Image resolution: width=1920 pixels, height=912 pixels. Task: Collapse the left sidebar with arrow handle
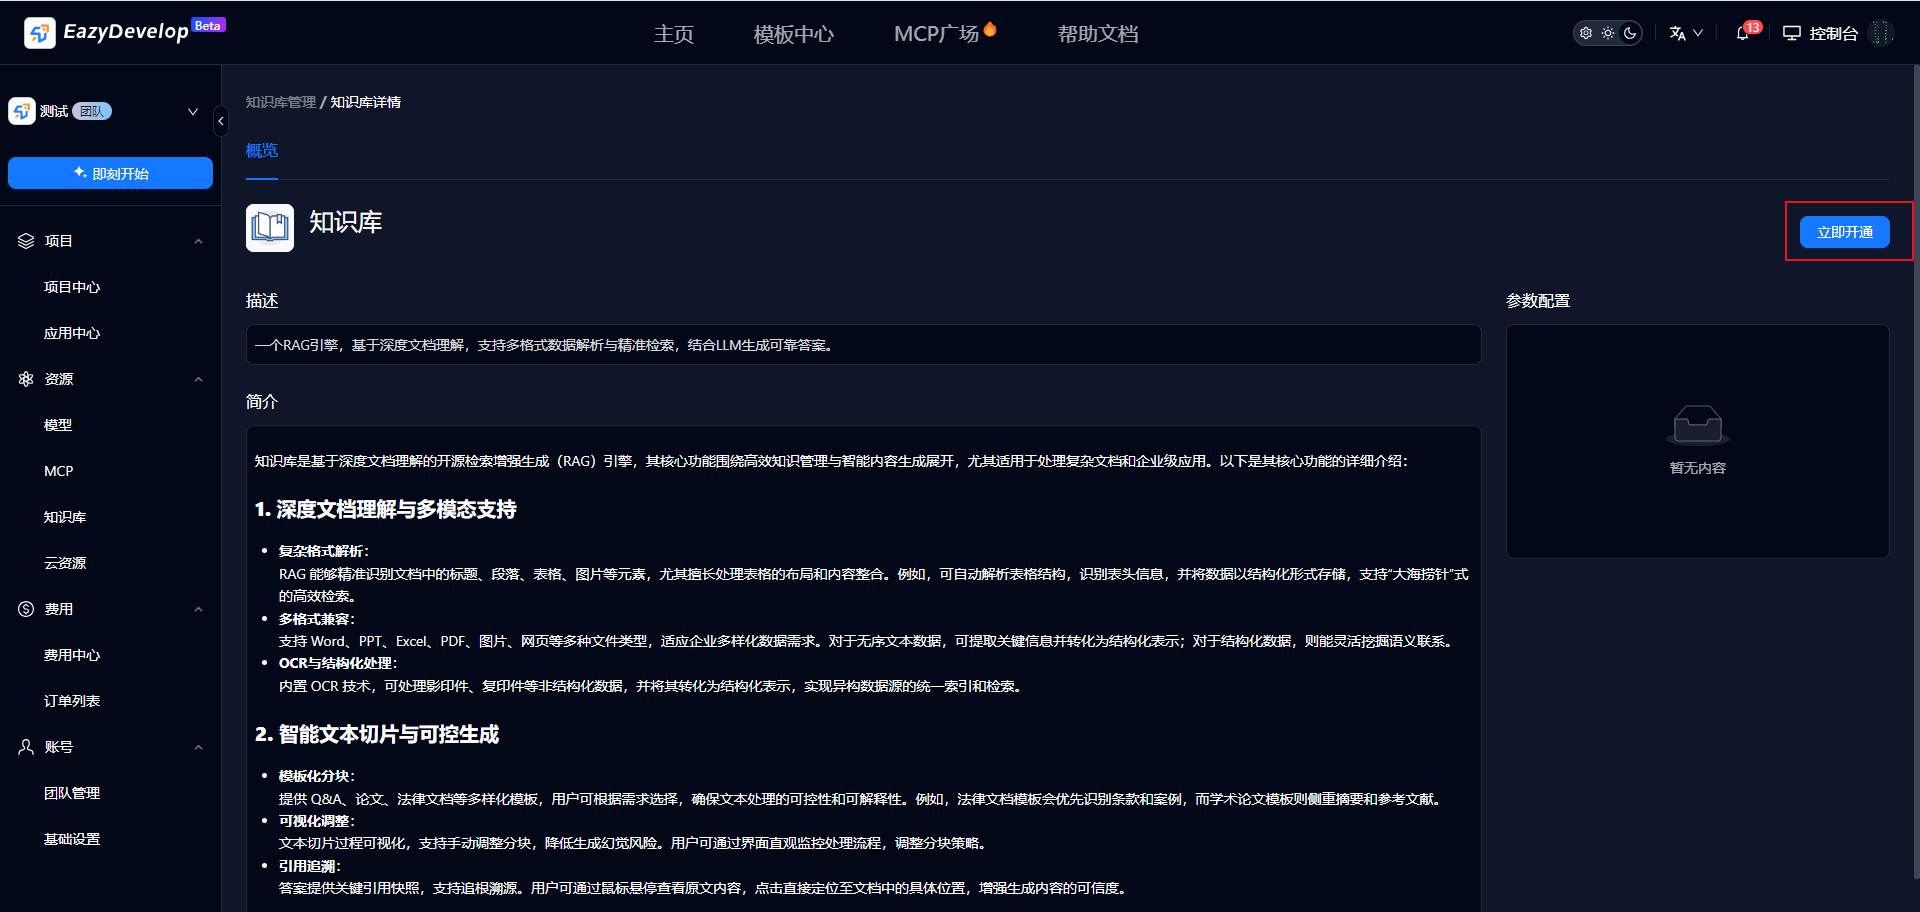(x=221, y=121)
